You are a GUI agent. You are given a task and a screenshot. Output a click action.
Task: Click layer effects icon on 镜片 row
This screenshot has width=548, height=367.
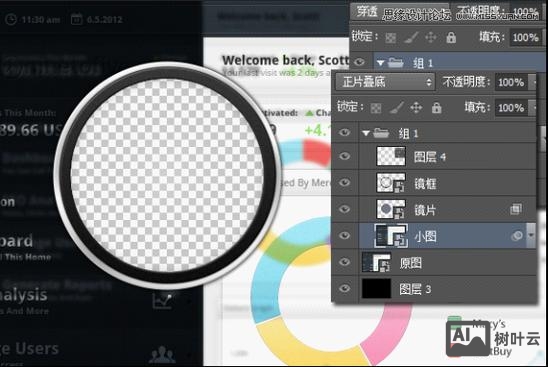516,209
